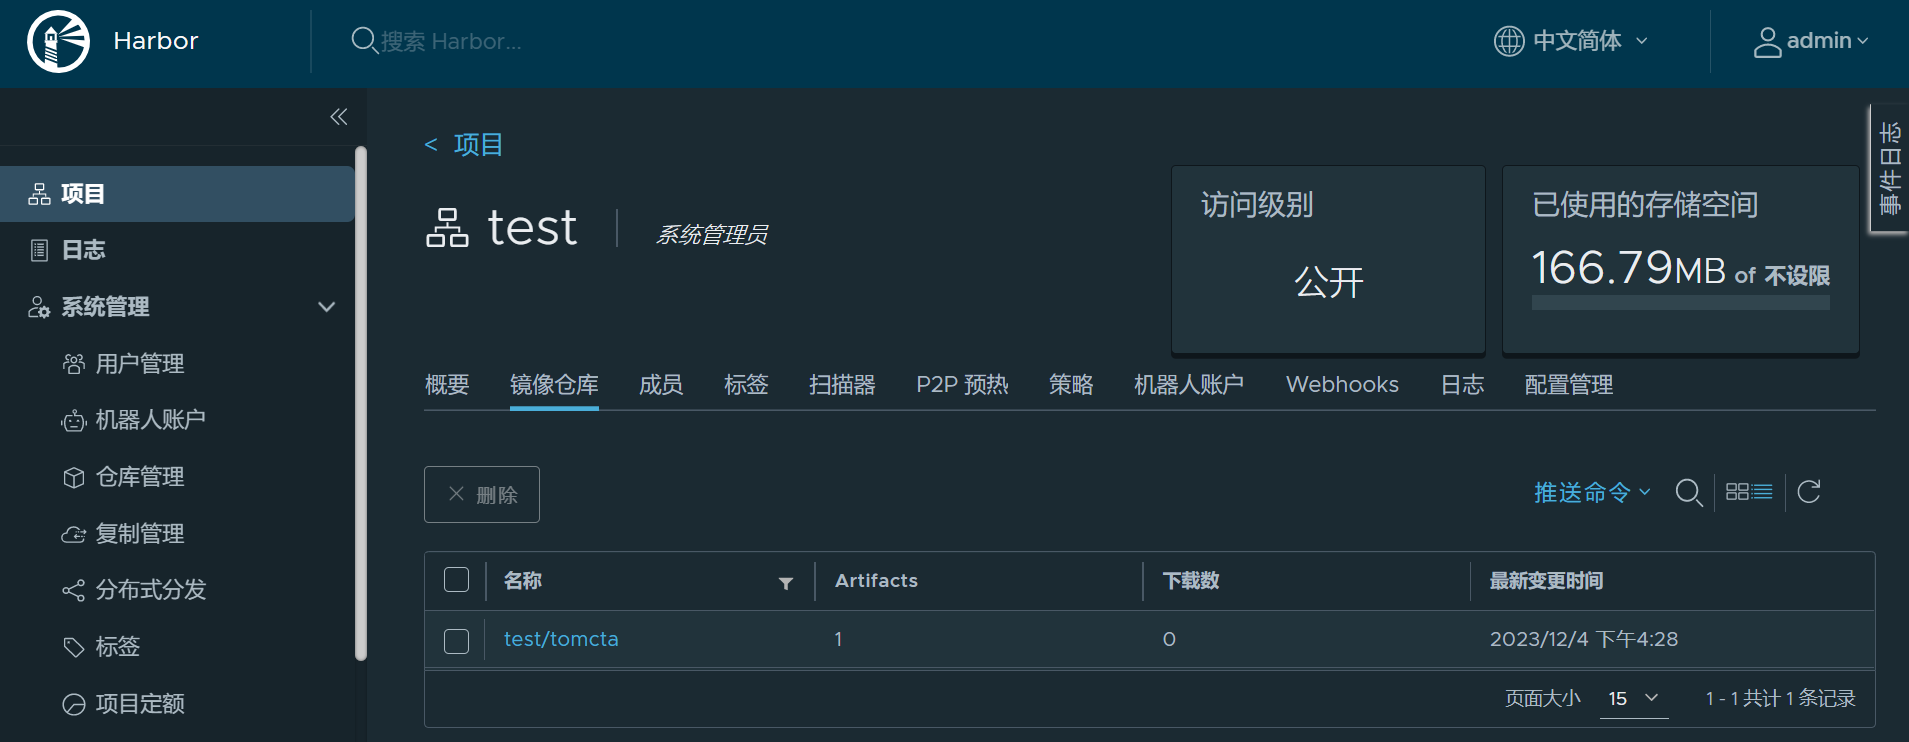Open 项目定额 in the sidebar

pos(140,704)
